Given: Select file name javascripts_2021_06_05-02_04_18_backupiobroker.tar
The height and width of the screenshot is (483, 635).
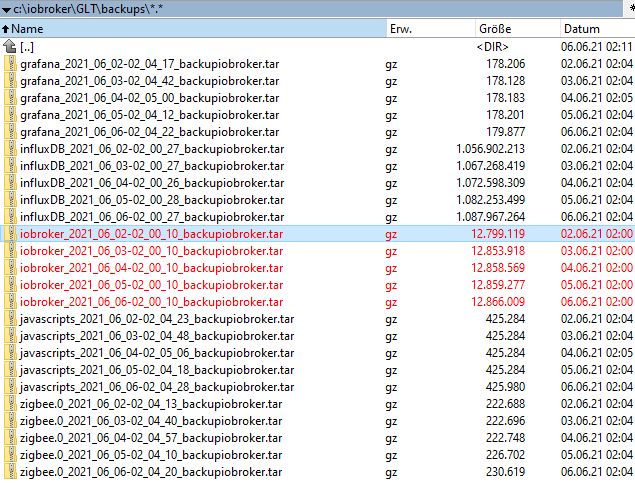Looking at the screenshot, I should pos(157,370).
